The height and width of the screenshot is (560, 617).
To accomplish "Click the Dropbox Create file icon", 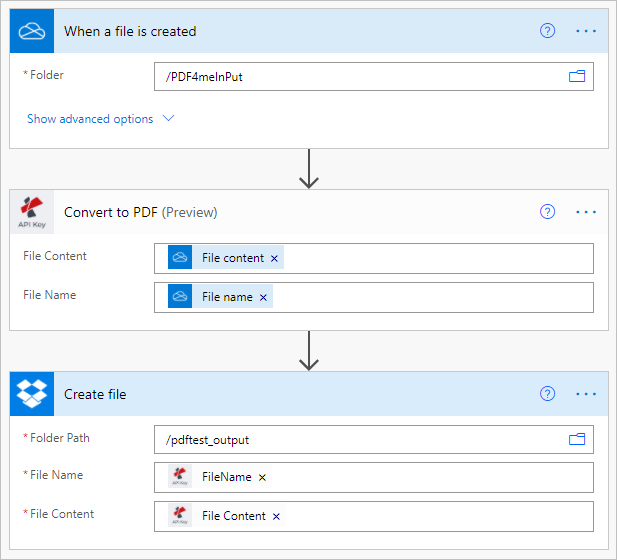I will [x=32, y=394].
